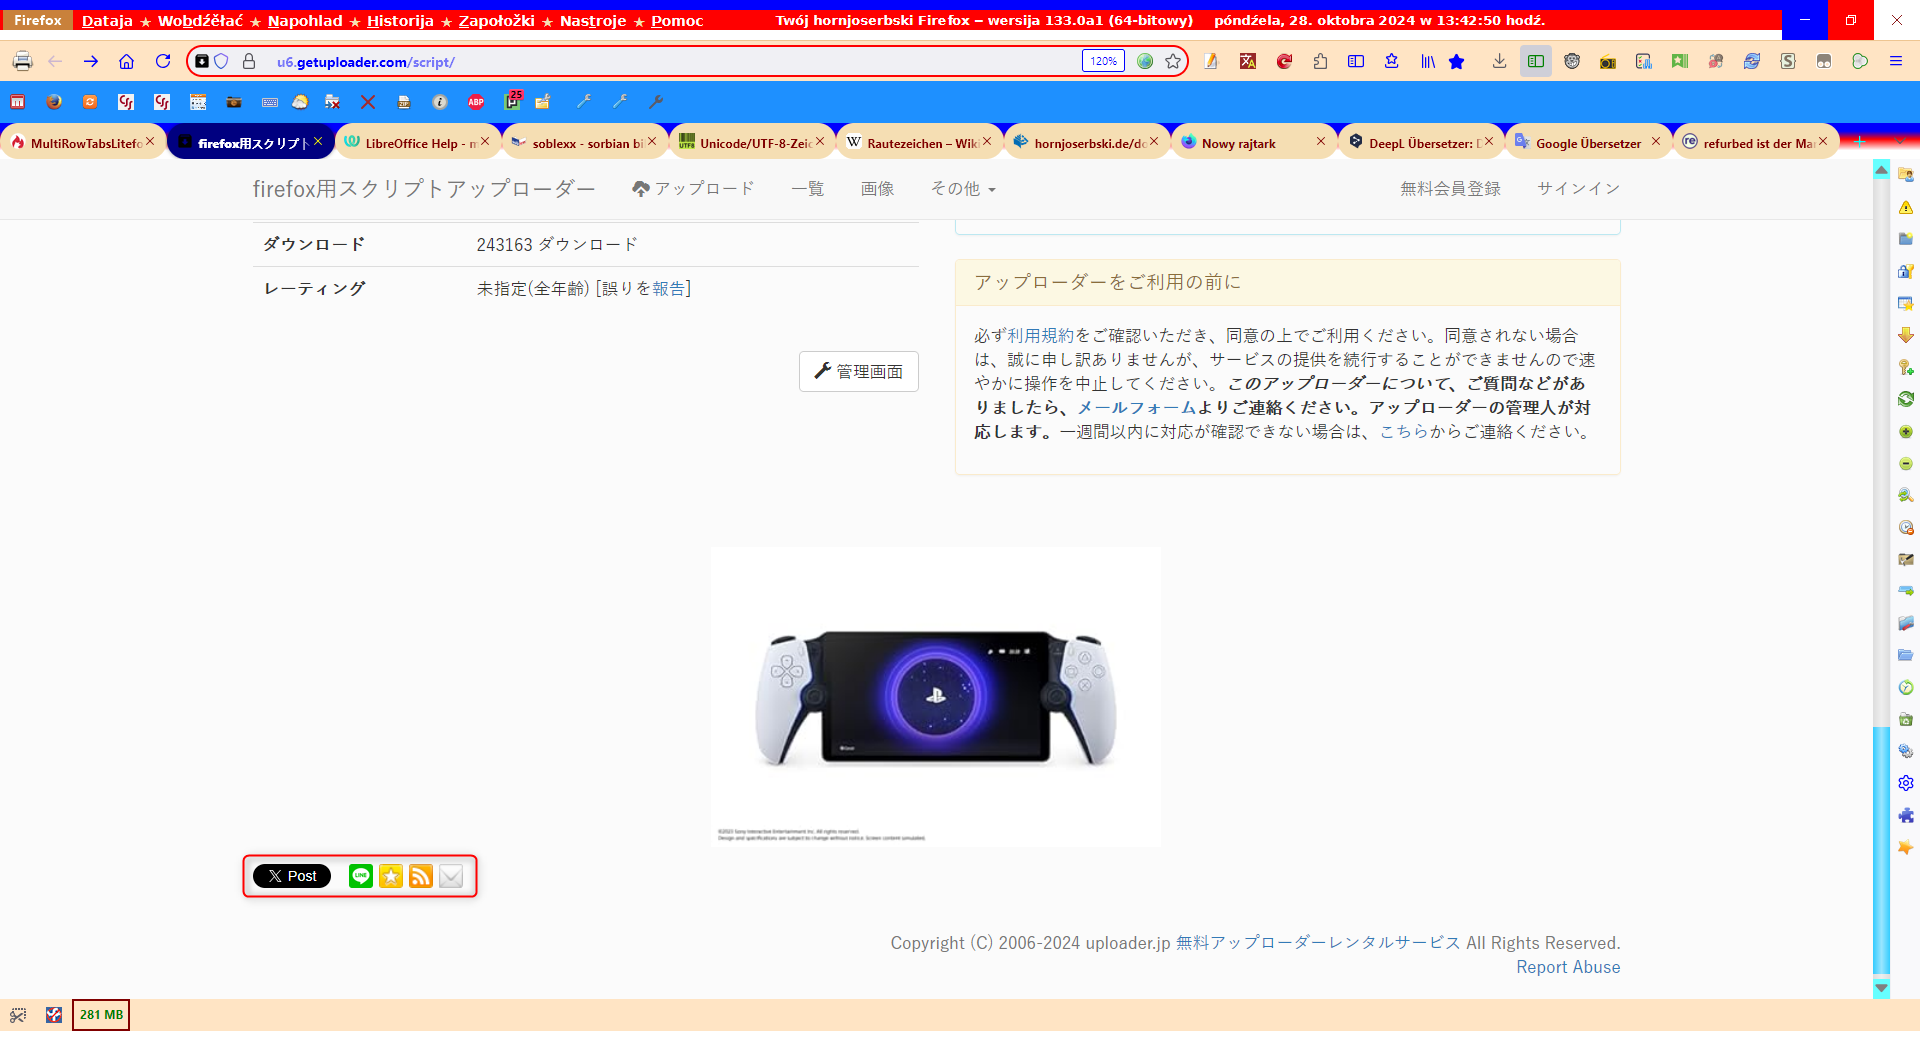Click the print icon in toolbar
Viewport: 1920px width, 1050px height.
(22, 62)
